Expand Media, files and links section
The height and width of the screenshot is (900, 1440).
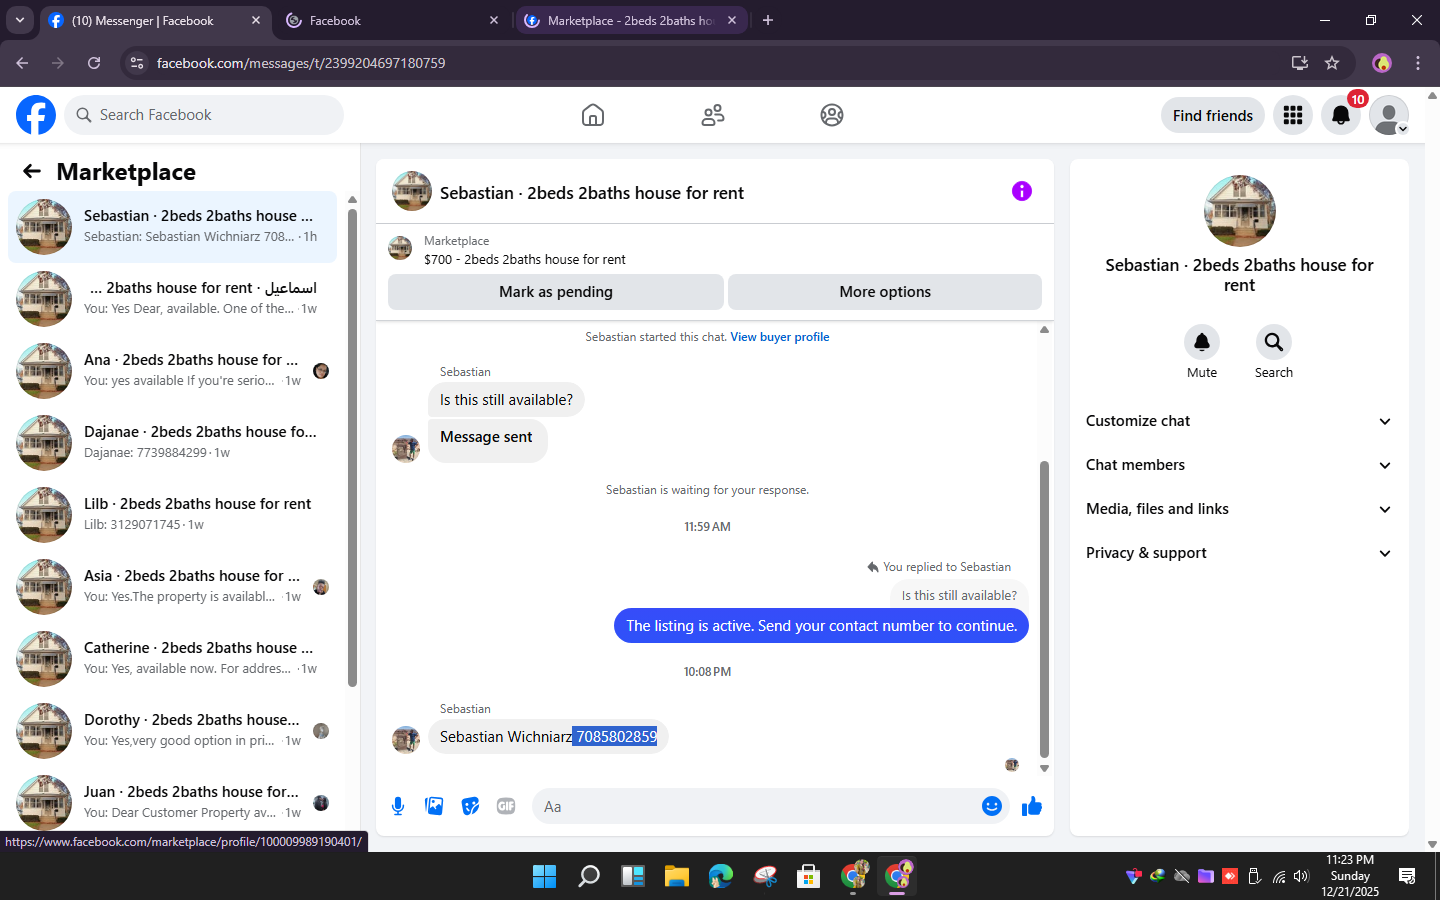pos(1239,509)
